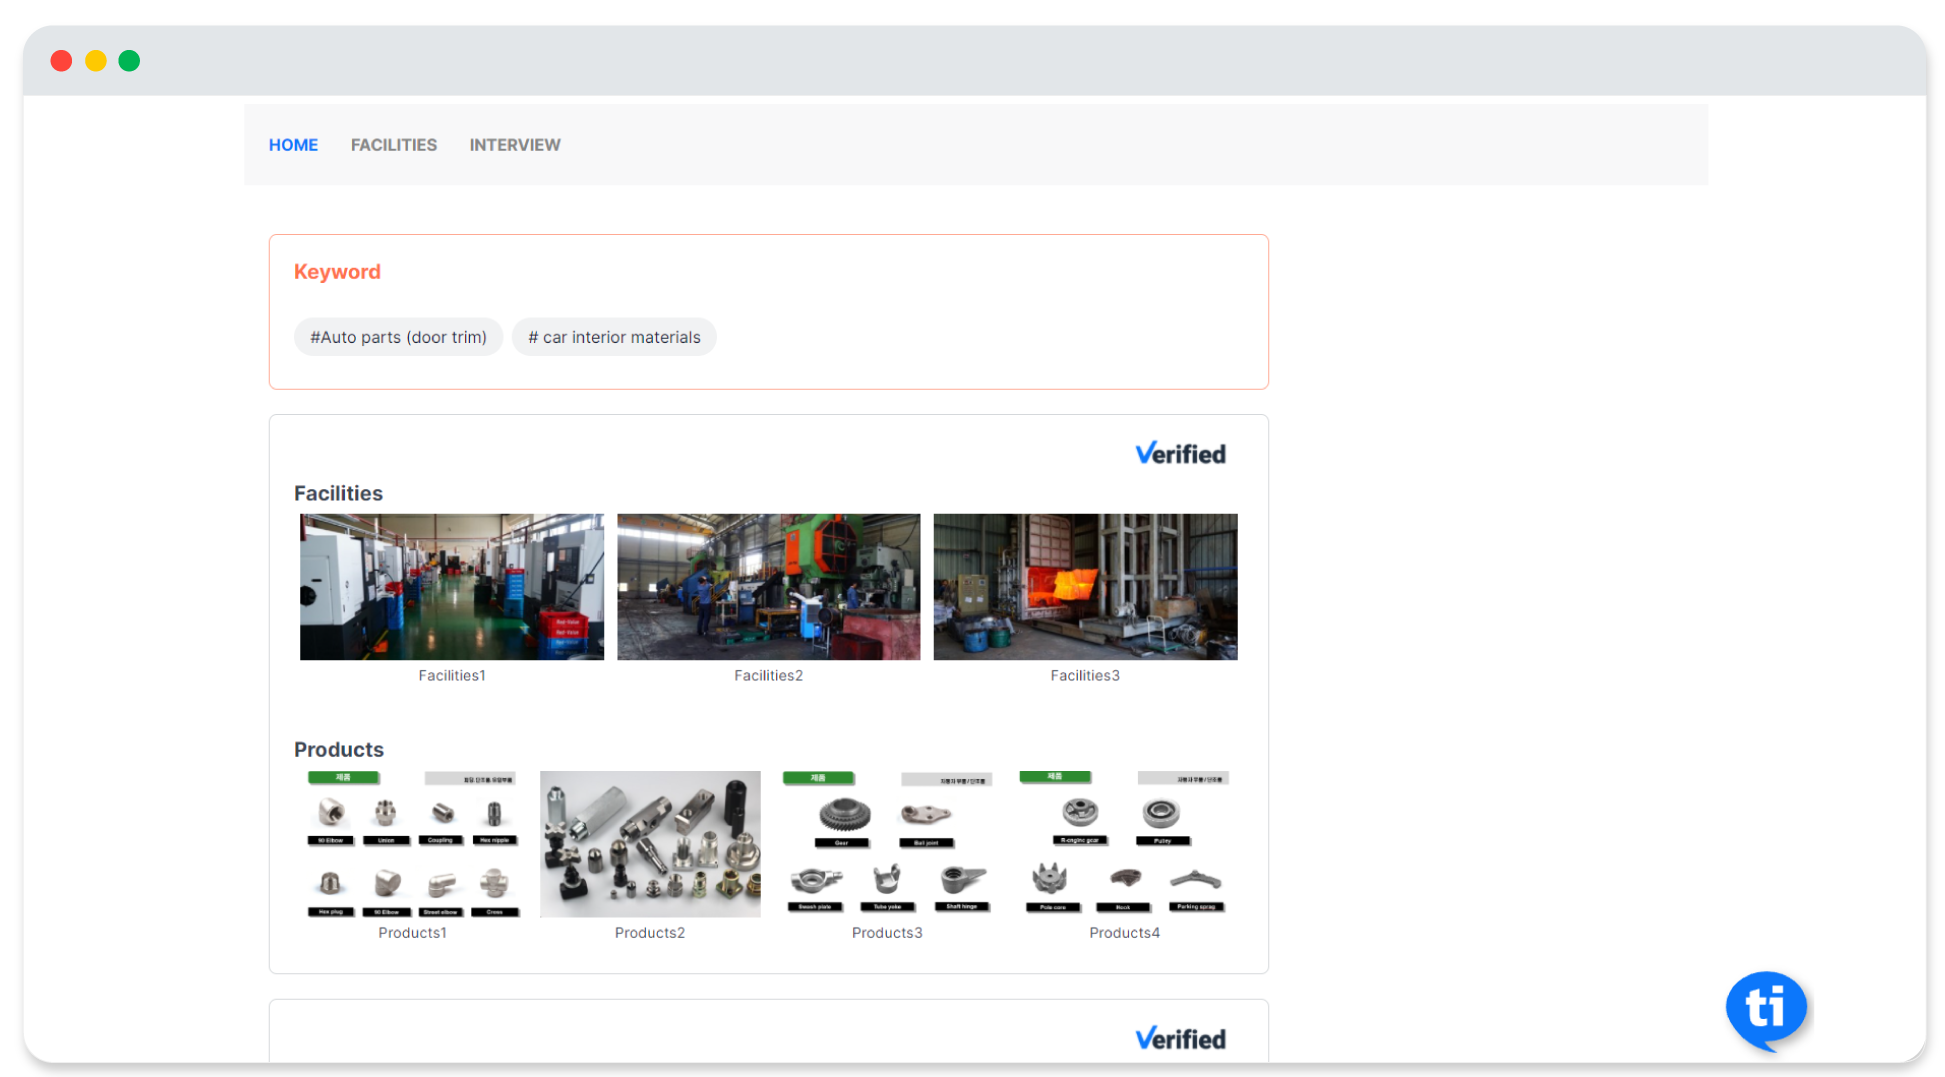
Task: Click the Verified badge above Facilities
Action: (x=1180, y=454)
